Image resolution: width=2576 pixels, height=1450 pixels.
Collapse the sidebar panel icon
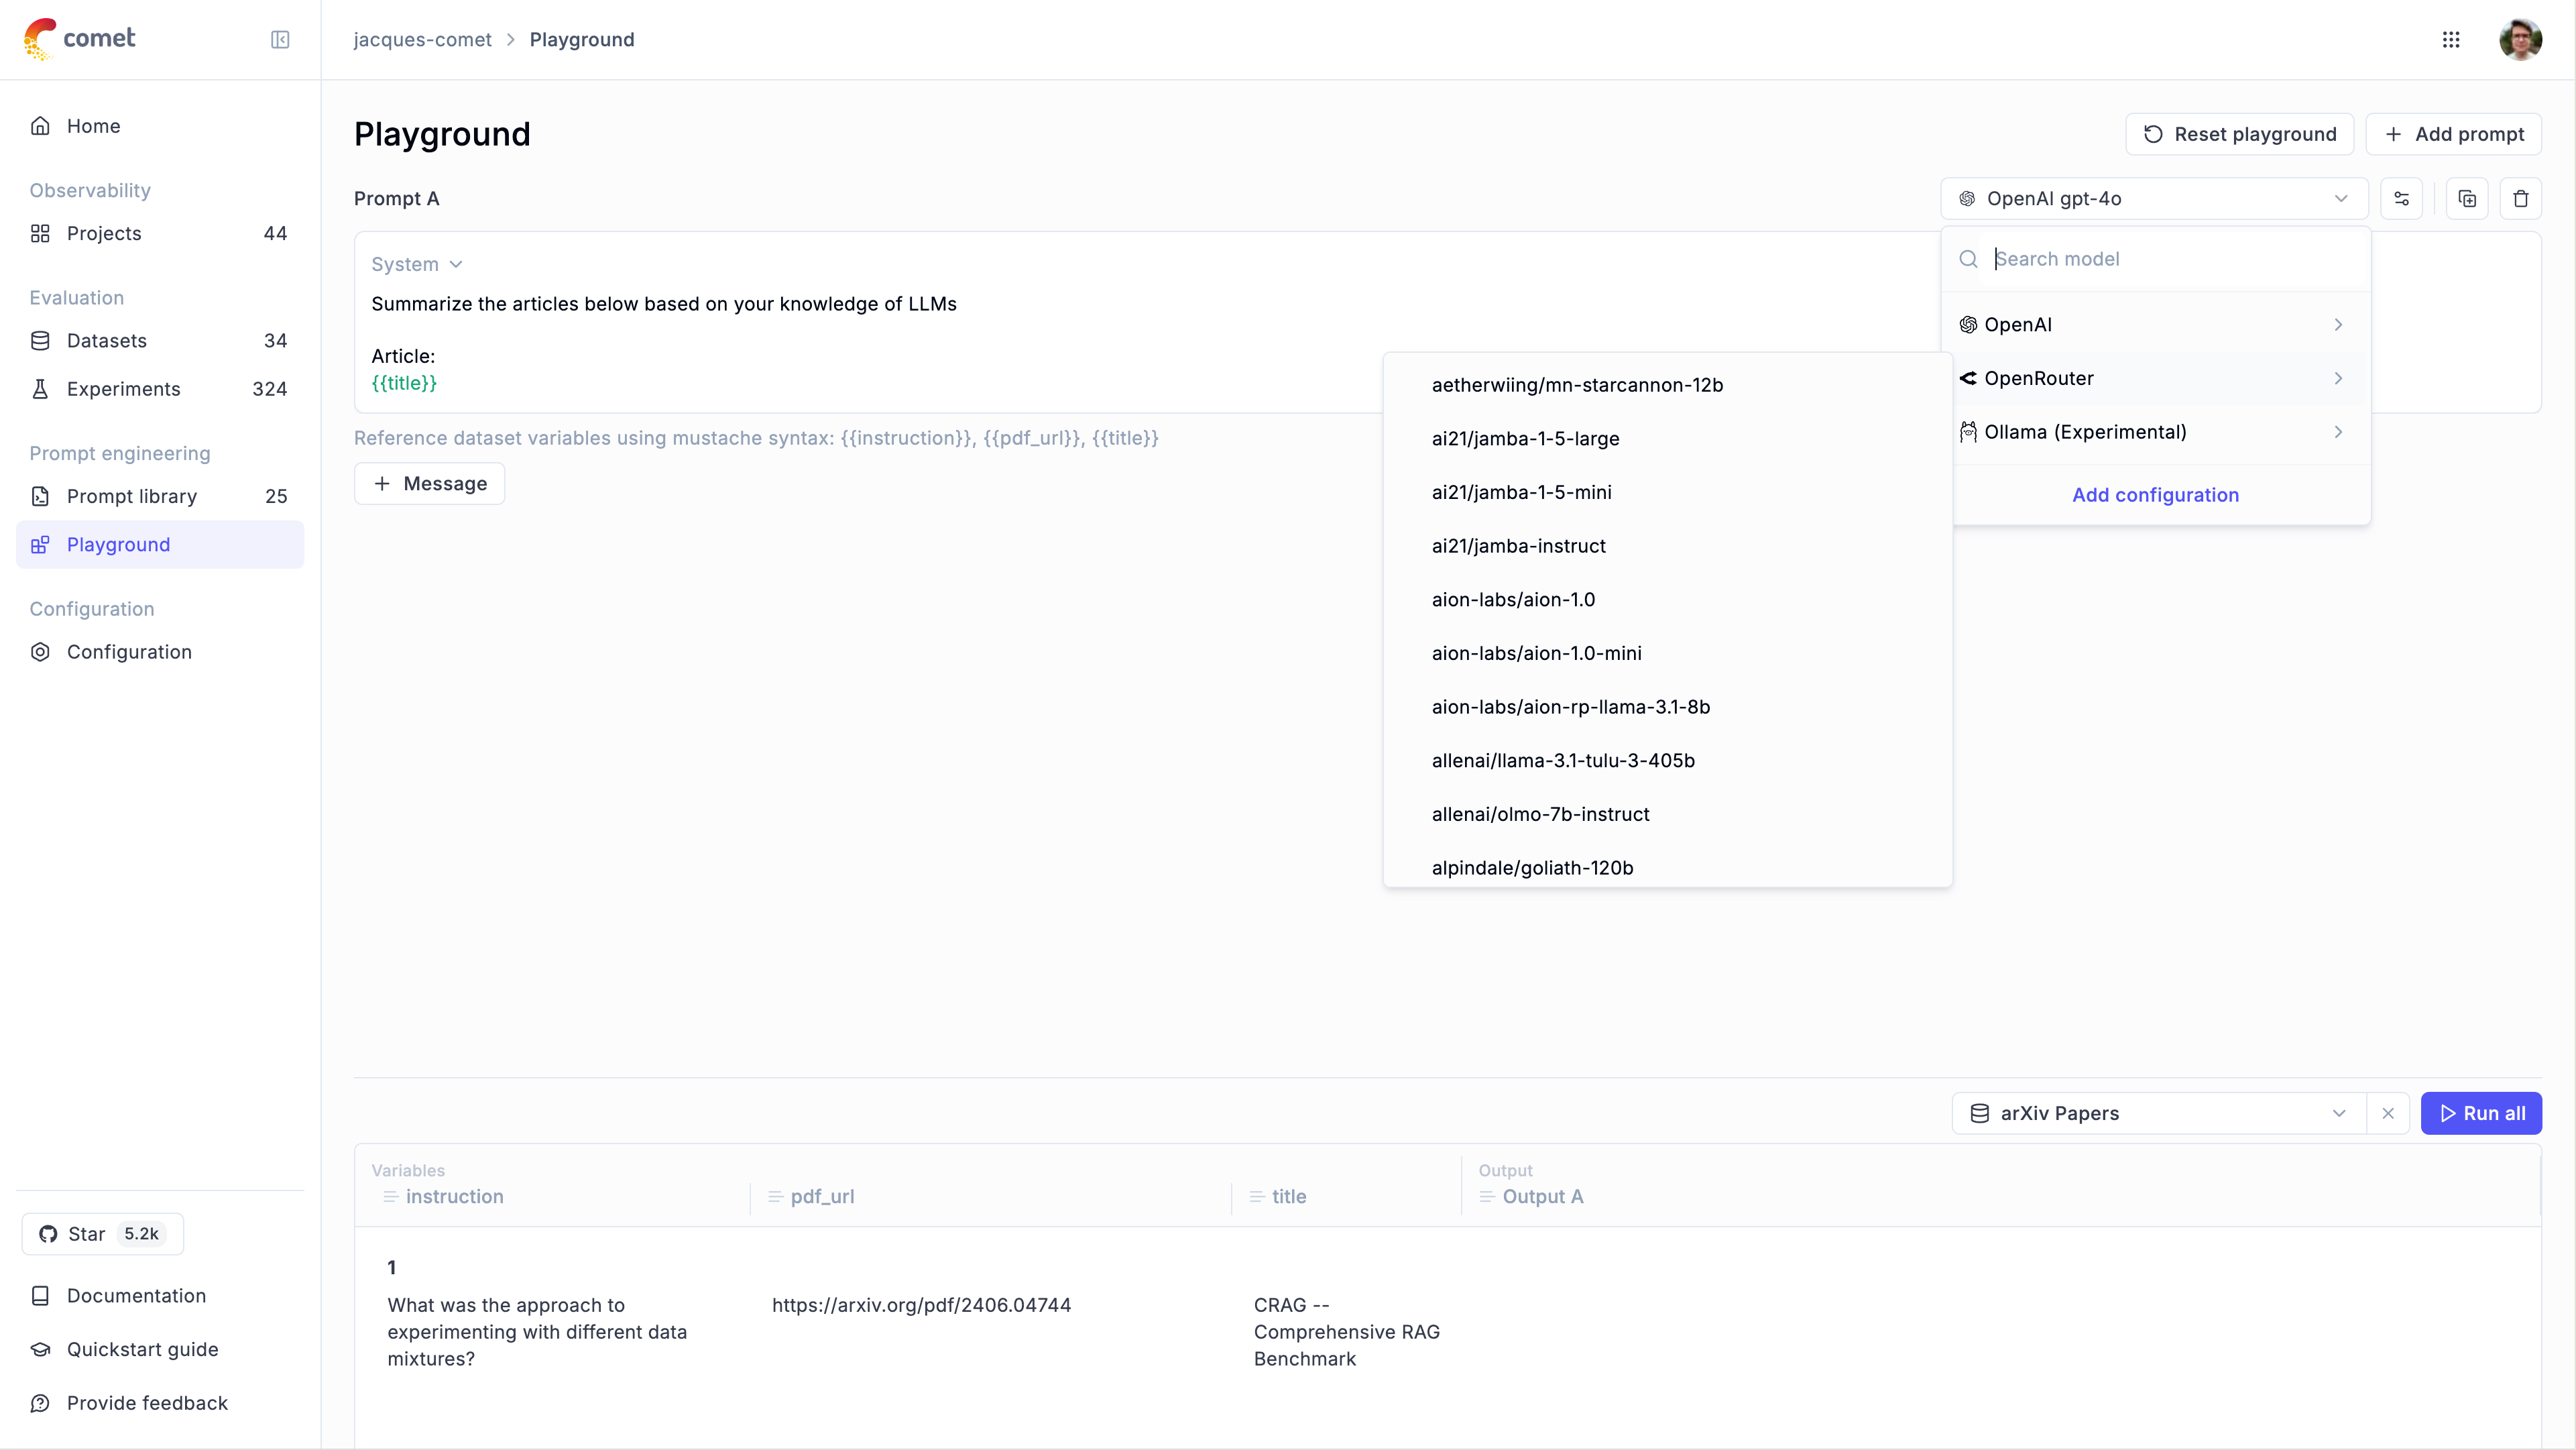pos(280,39)
